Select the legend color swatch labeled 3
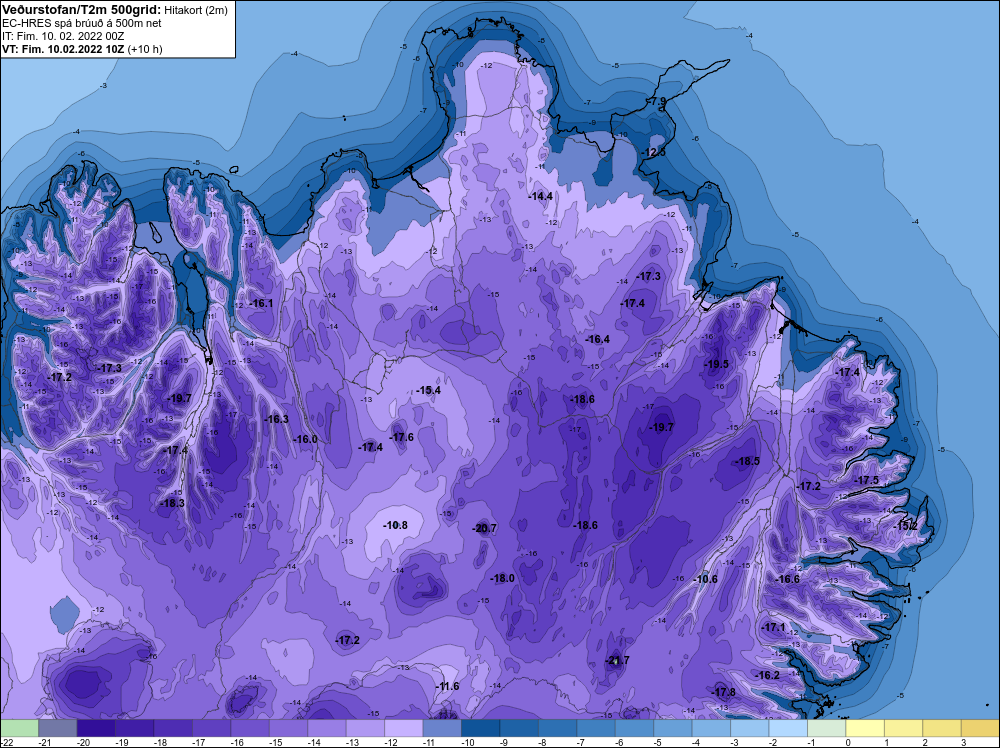The width and height of the screenshot is (1000, 748). pyautogui.click(x=981, y=728)
